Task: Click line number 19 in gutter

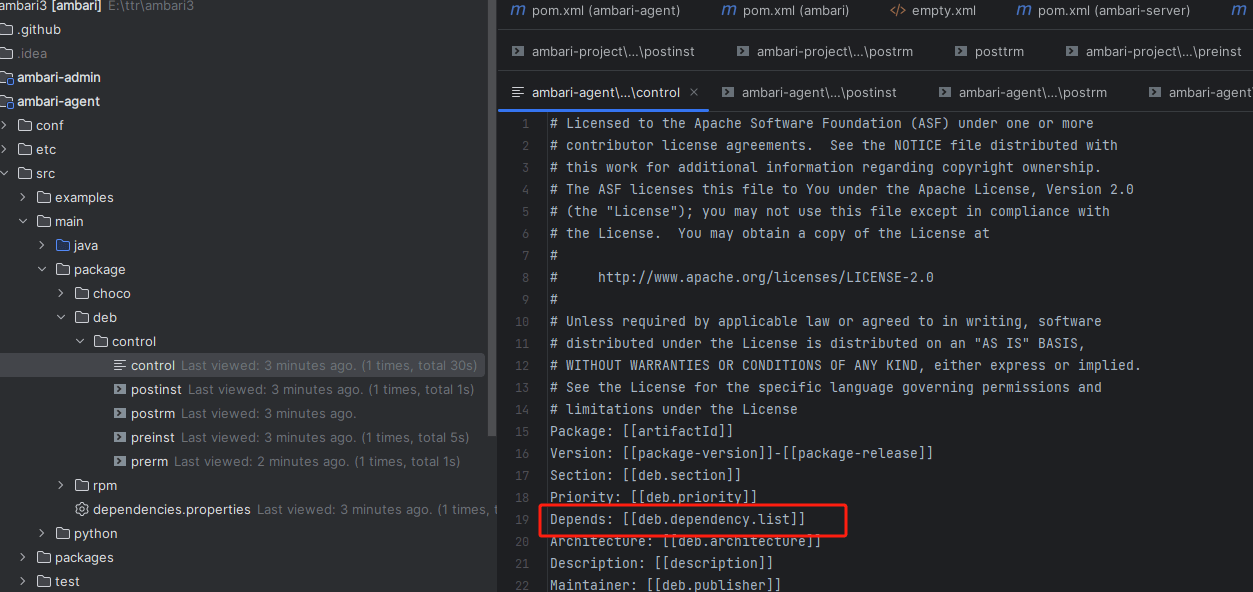Action: click(x=522, y=519)
